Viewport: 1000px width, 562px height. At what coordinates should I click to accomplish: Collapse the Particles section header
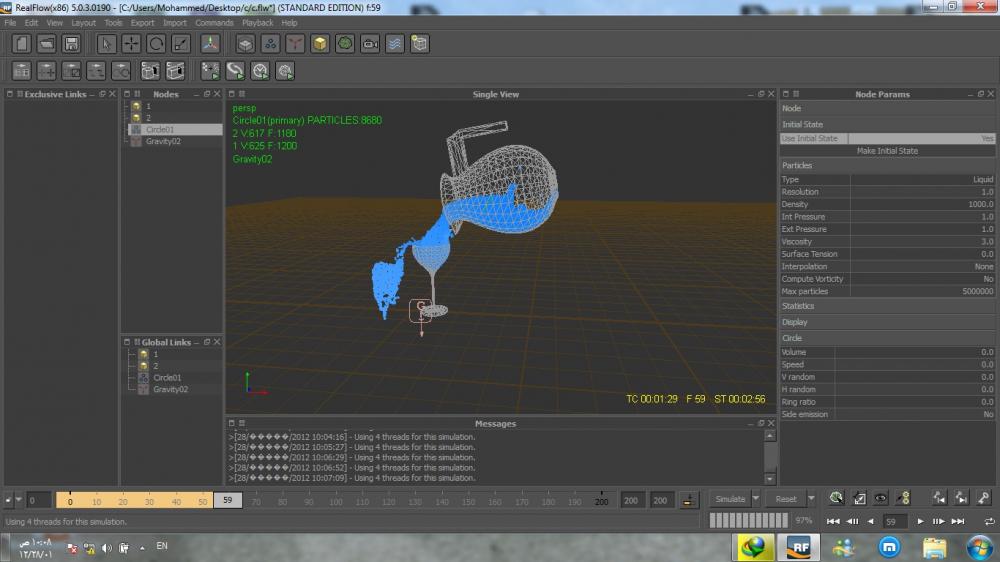point(887,165)
